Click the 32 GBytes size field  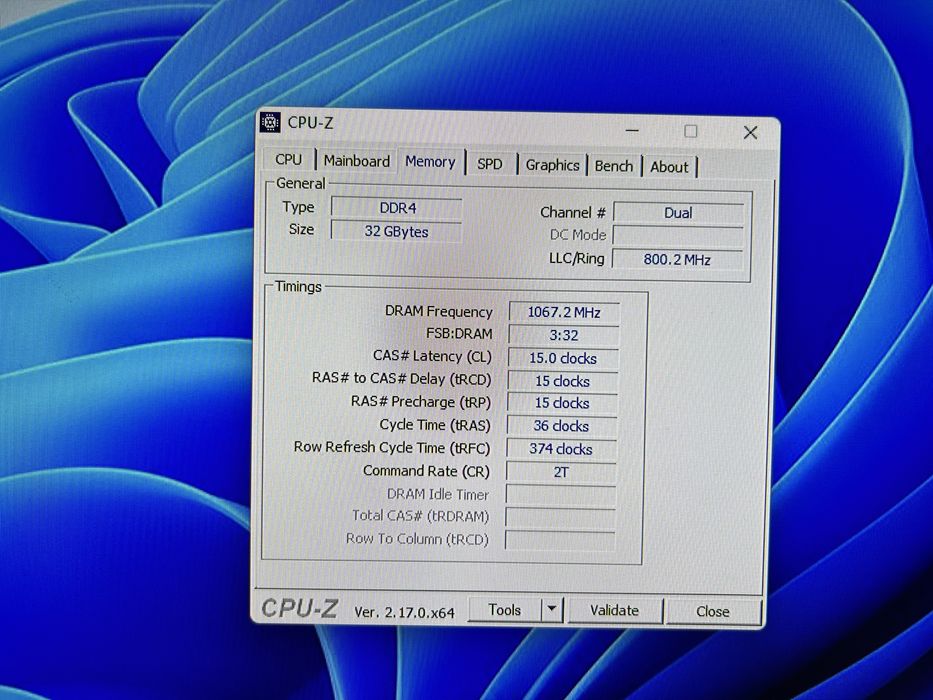(x=396, y=232)
